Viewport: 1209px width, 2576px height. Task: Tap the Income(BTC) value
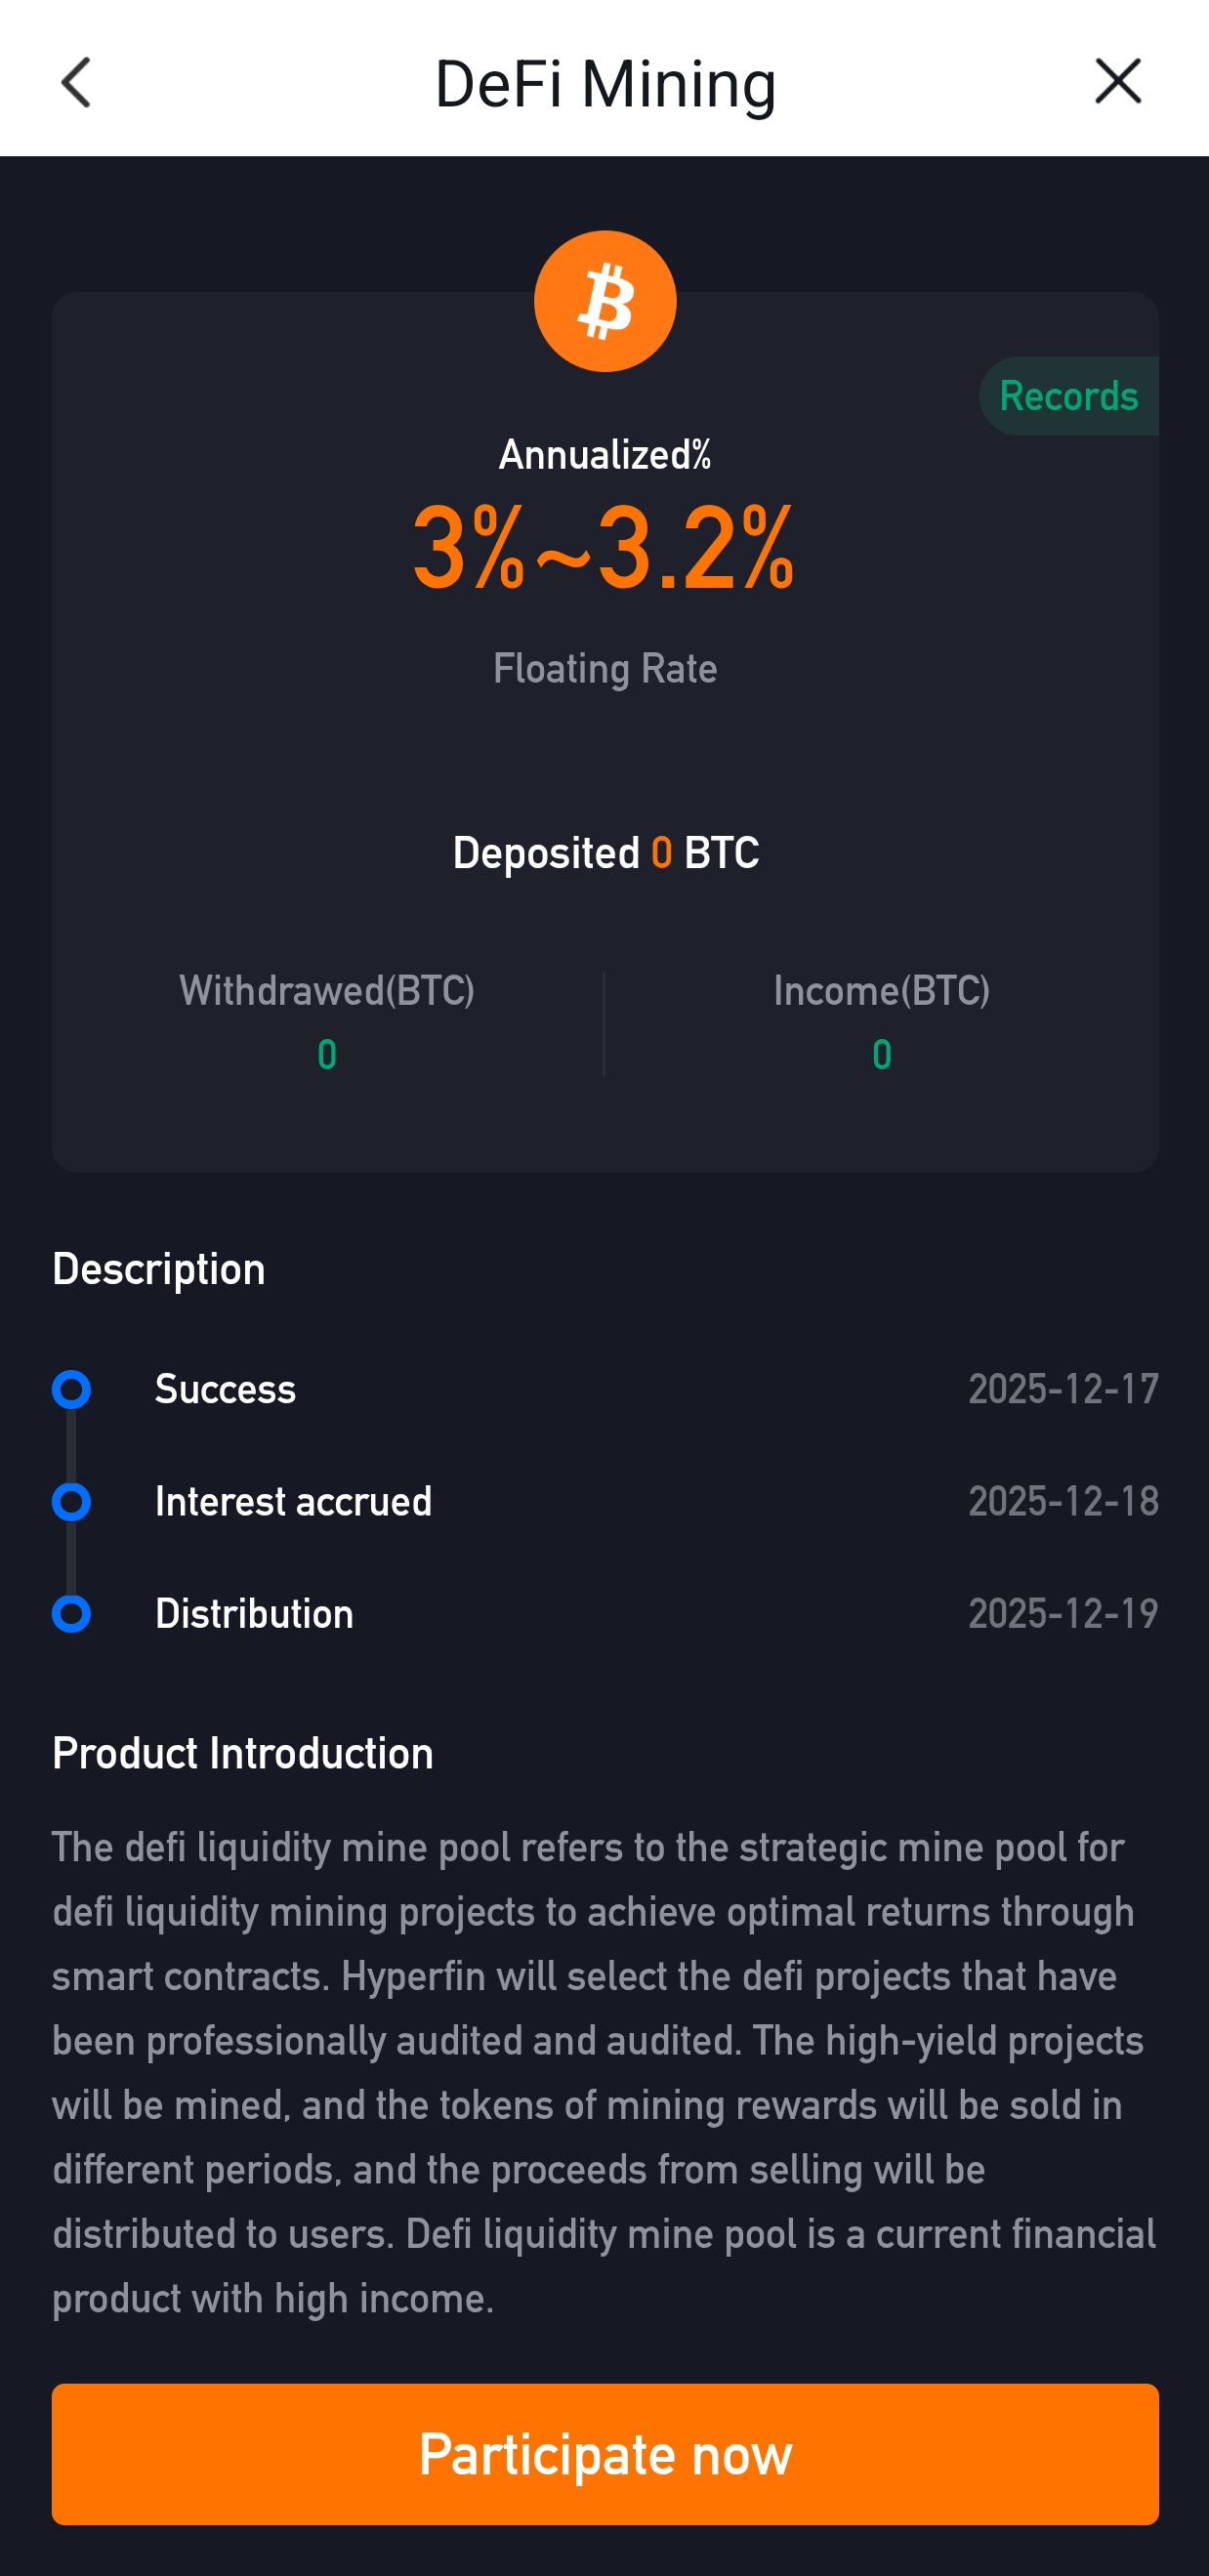[881, 1055]
